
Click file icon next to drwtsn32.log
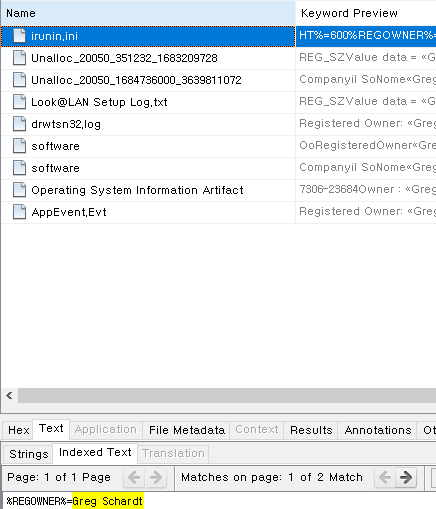19,124
